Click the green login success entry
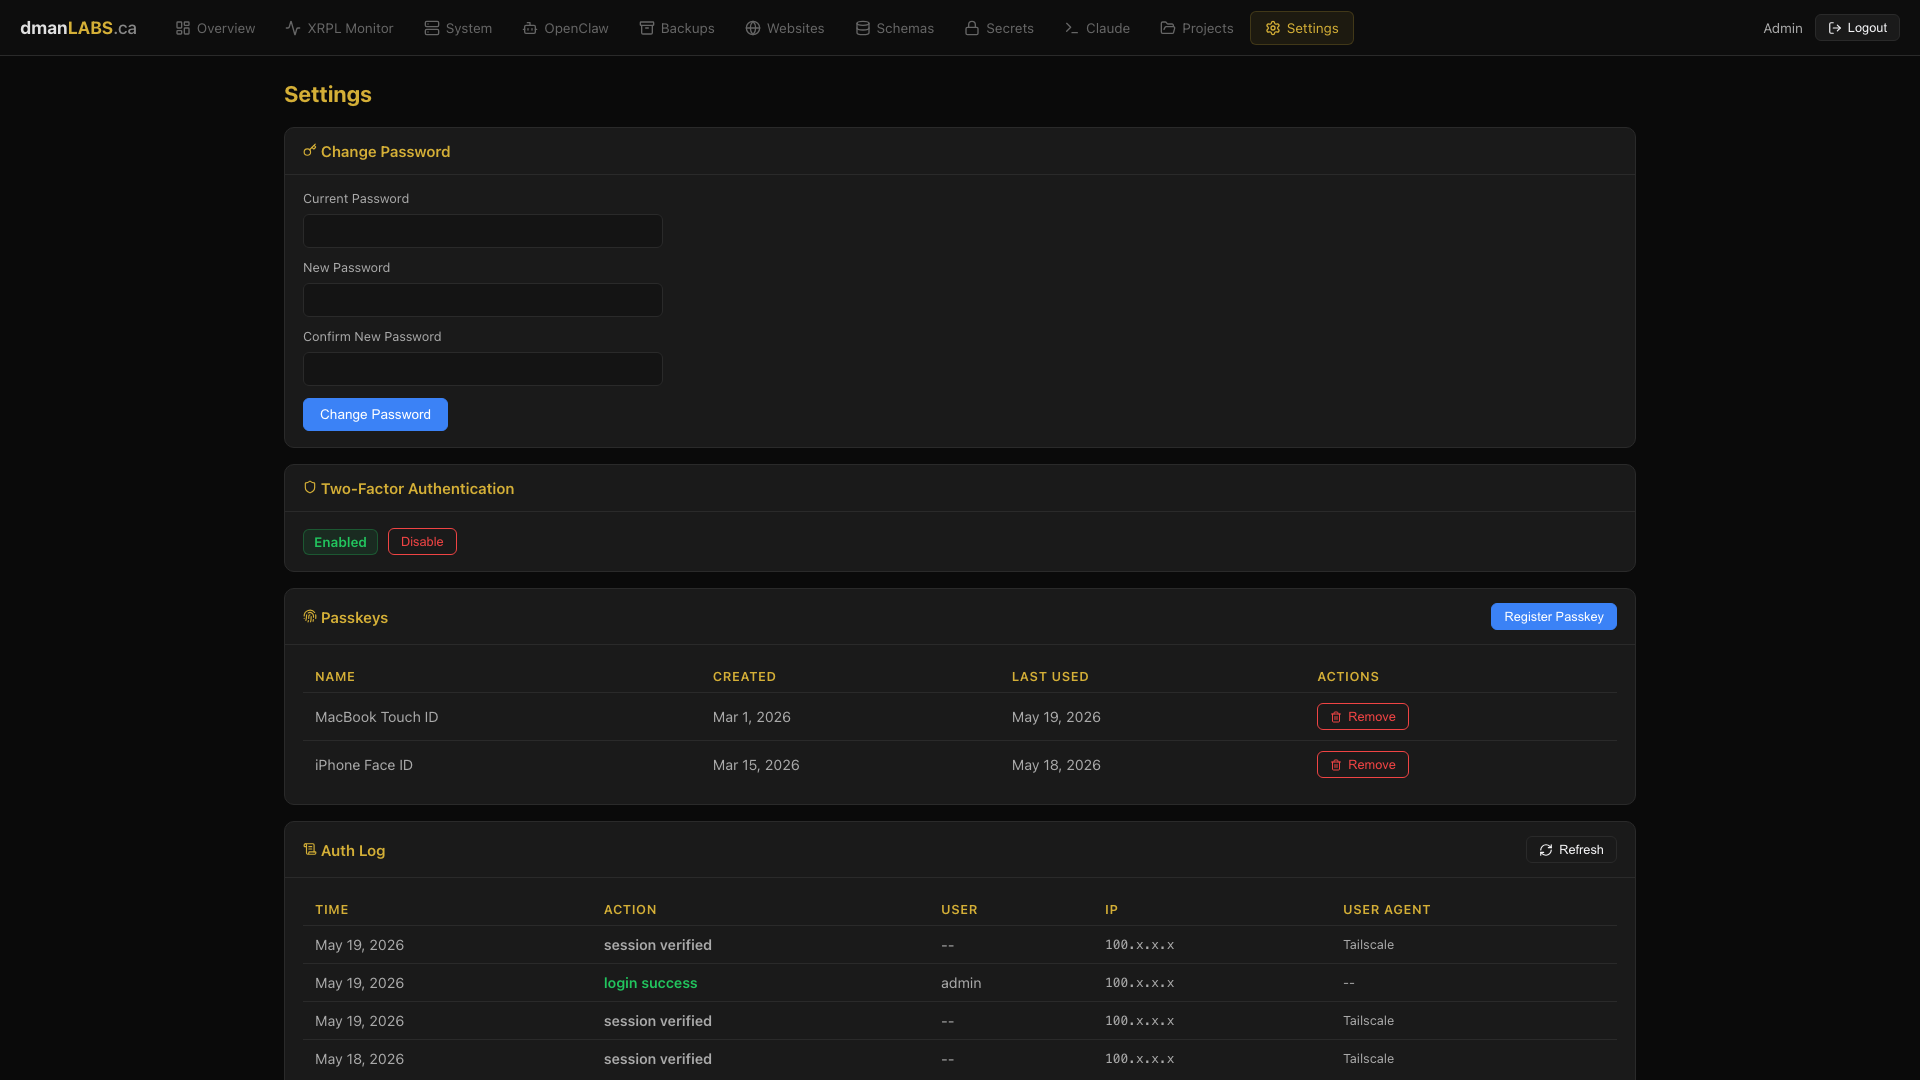This screenshot has height=1080, width=1920. (650, 983)
